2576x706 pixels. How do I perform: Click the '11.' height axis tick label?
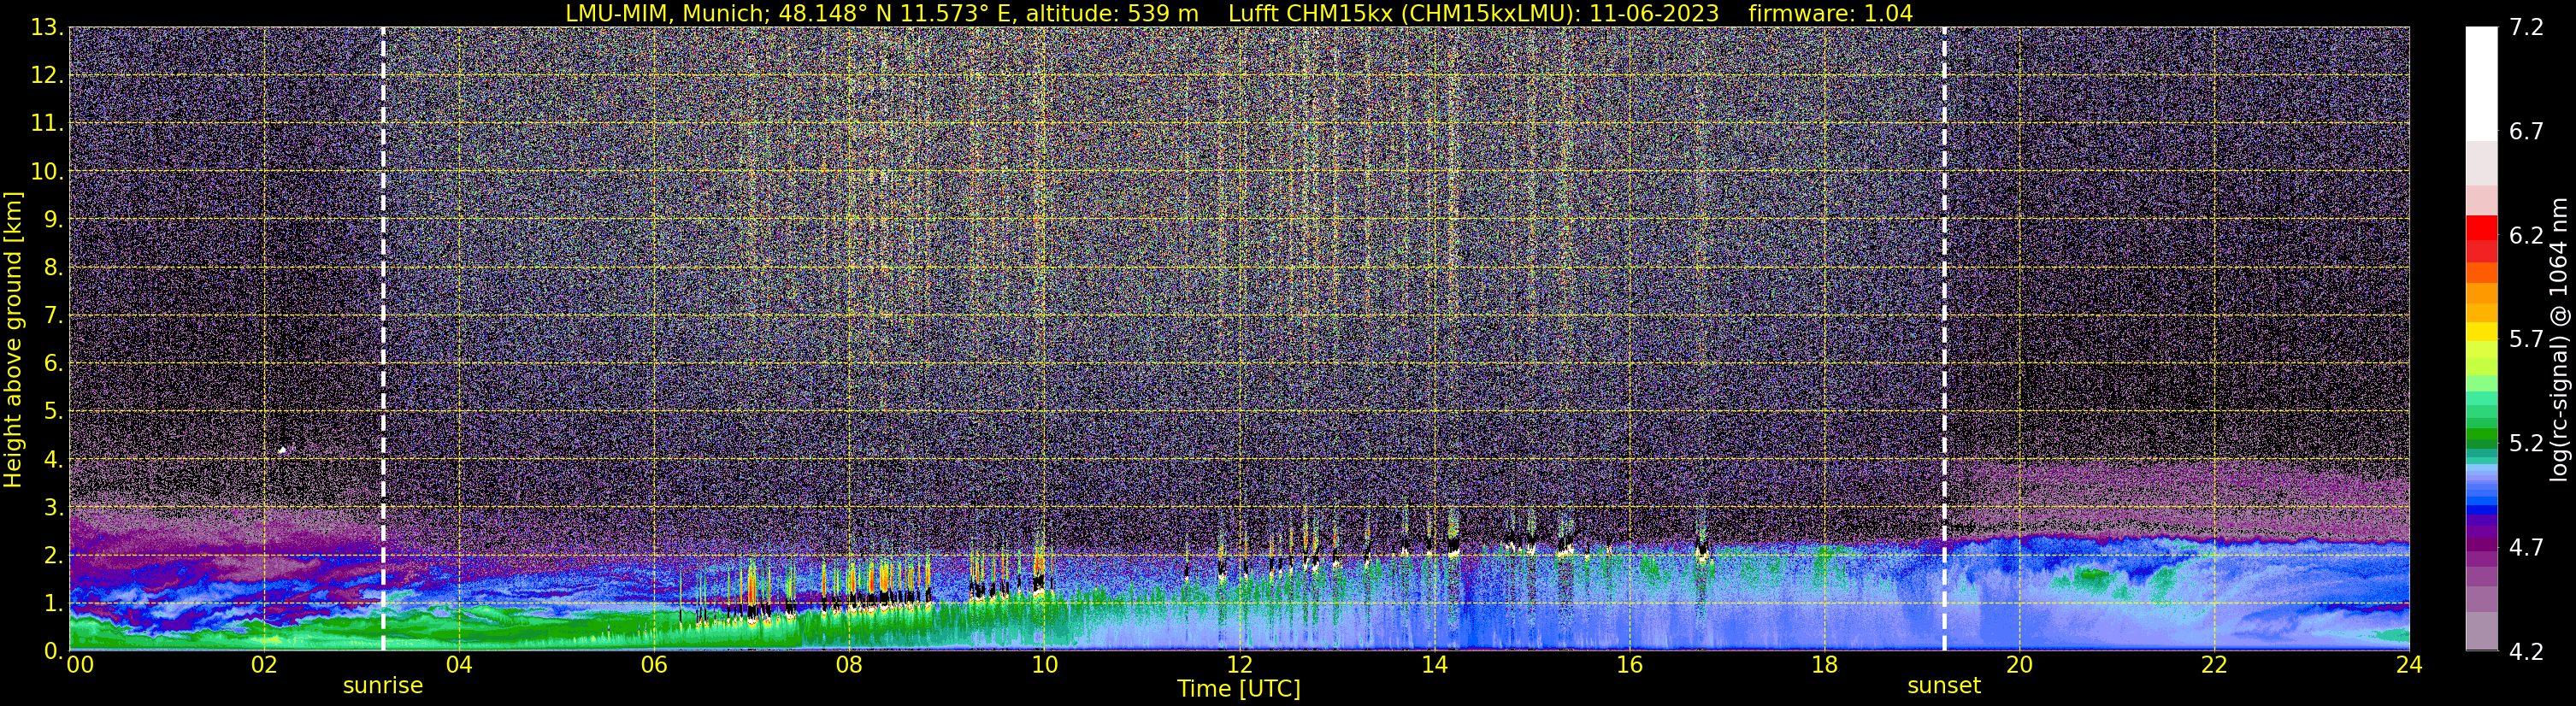pyautogui.click(x=47, y=123)
